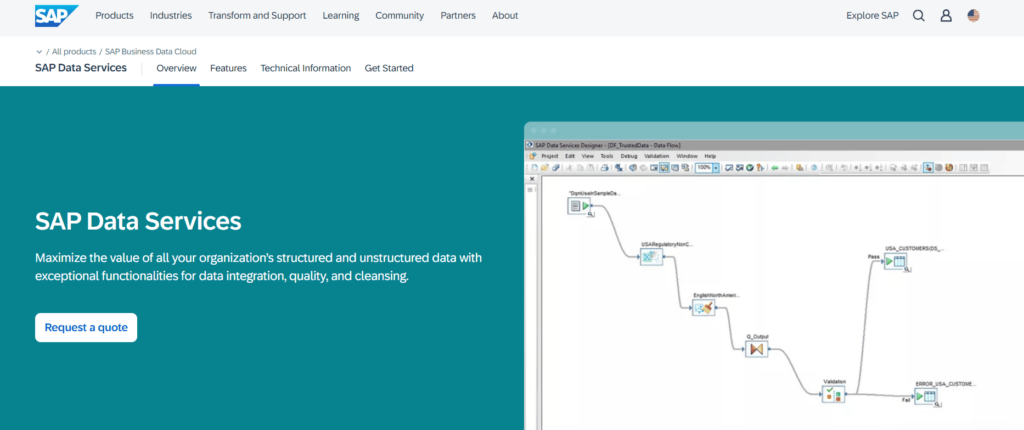Switch to the Features tab
Image resolution: width=1024 pixels, height=430 pixels.
(x=228, y=68)
